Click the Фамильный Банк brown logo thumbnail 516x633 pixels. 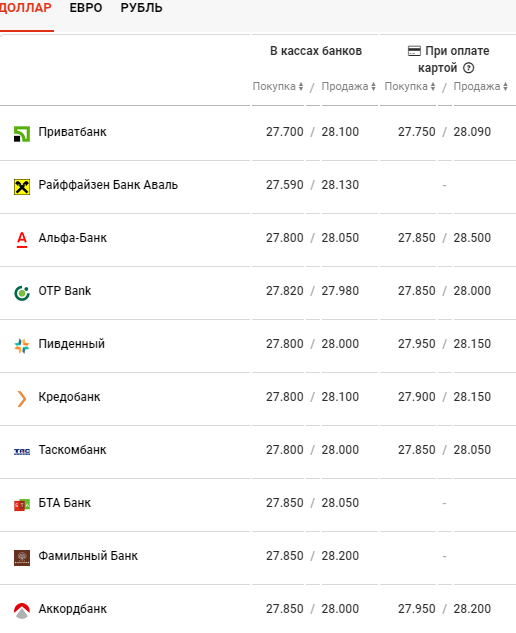pyautogui.click(x=22, y=558)
